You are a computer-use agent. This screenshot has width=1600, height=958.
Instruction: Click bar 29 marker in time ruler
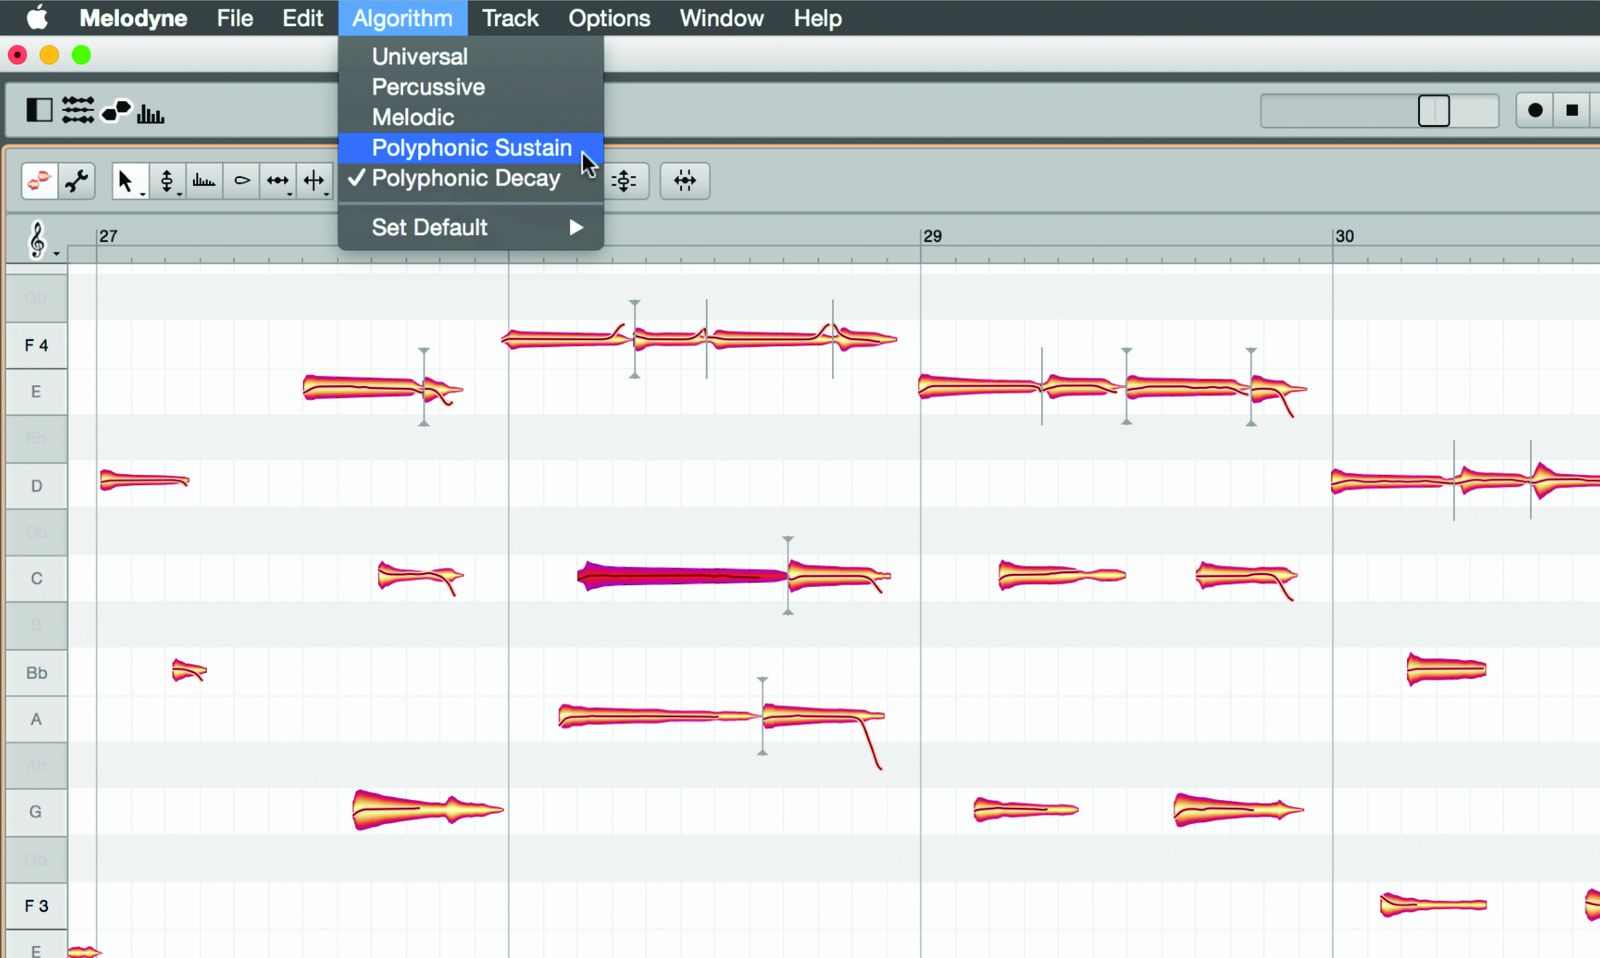(932, 236)
